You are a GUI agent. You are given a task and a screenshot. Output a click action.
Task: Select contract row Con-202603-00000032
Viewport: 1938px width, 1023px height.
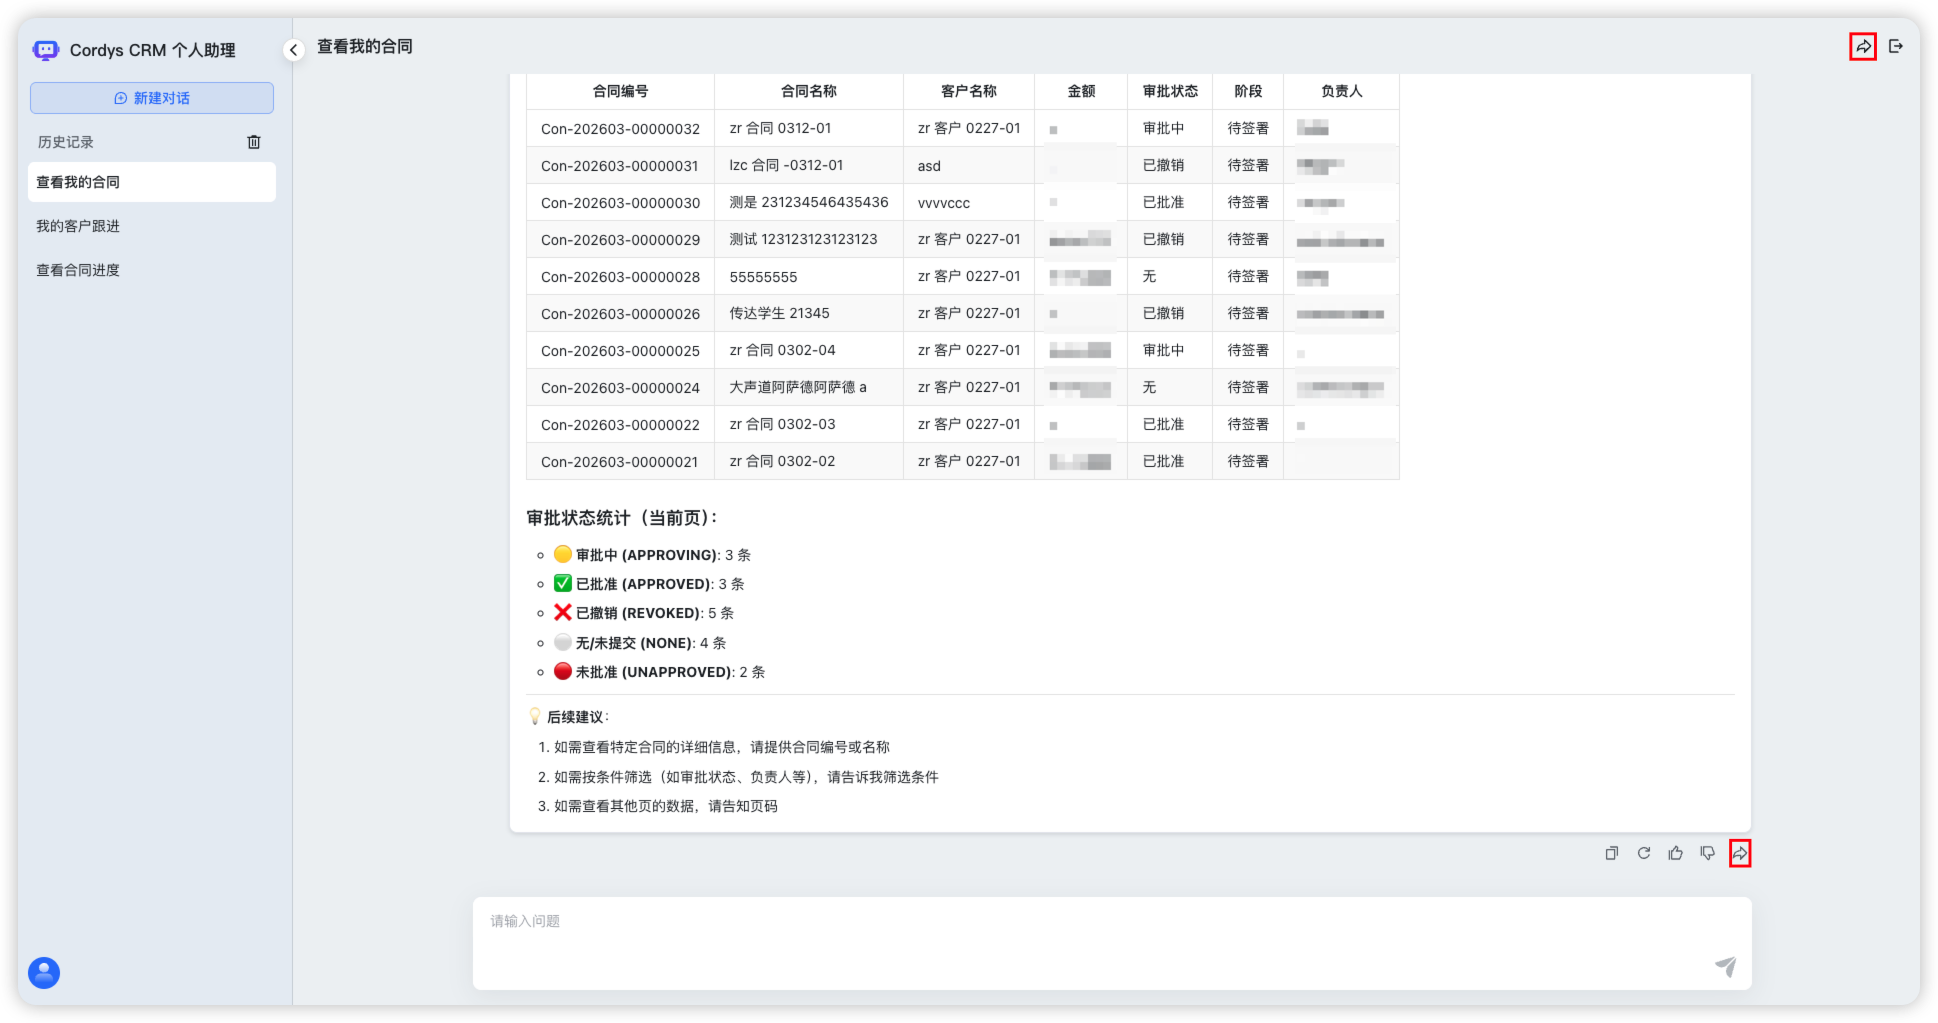619,127
